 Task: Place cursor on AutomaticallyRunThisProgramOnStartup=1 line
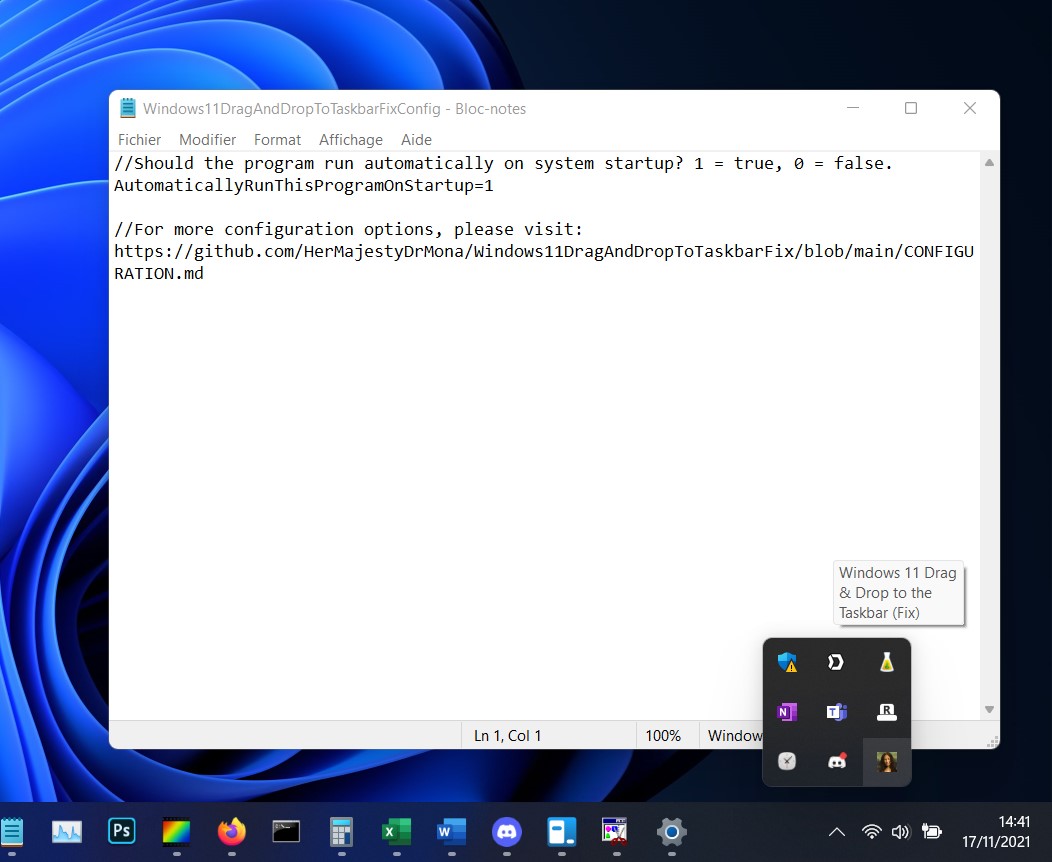point(304,186)
